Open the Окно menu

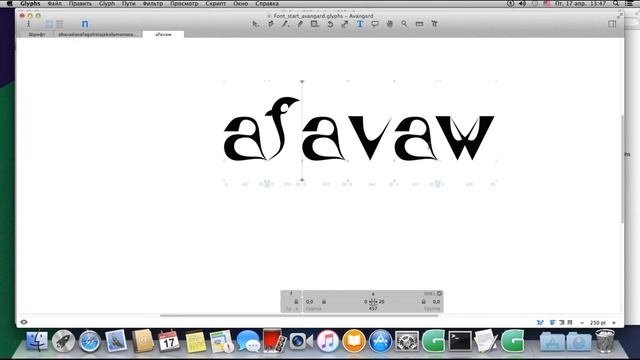point(240,4)
